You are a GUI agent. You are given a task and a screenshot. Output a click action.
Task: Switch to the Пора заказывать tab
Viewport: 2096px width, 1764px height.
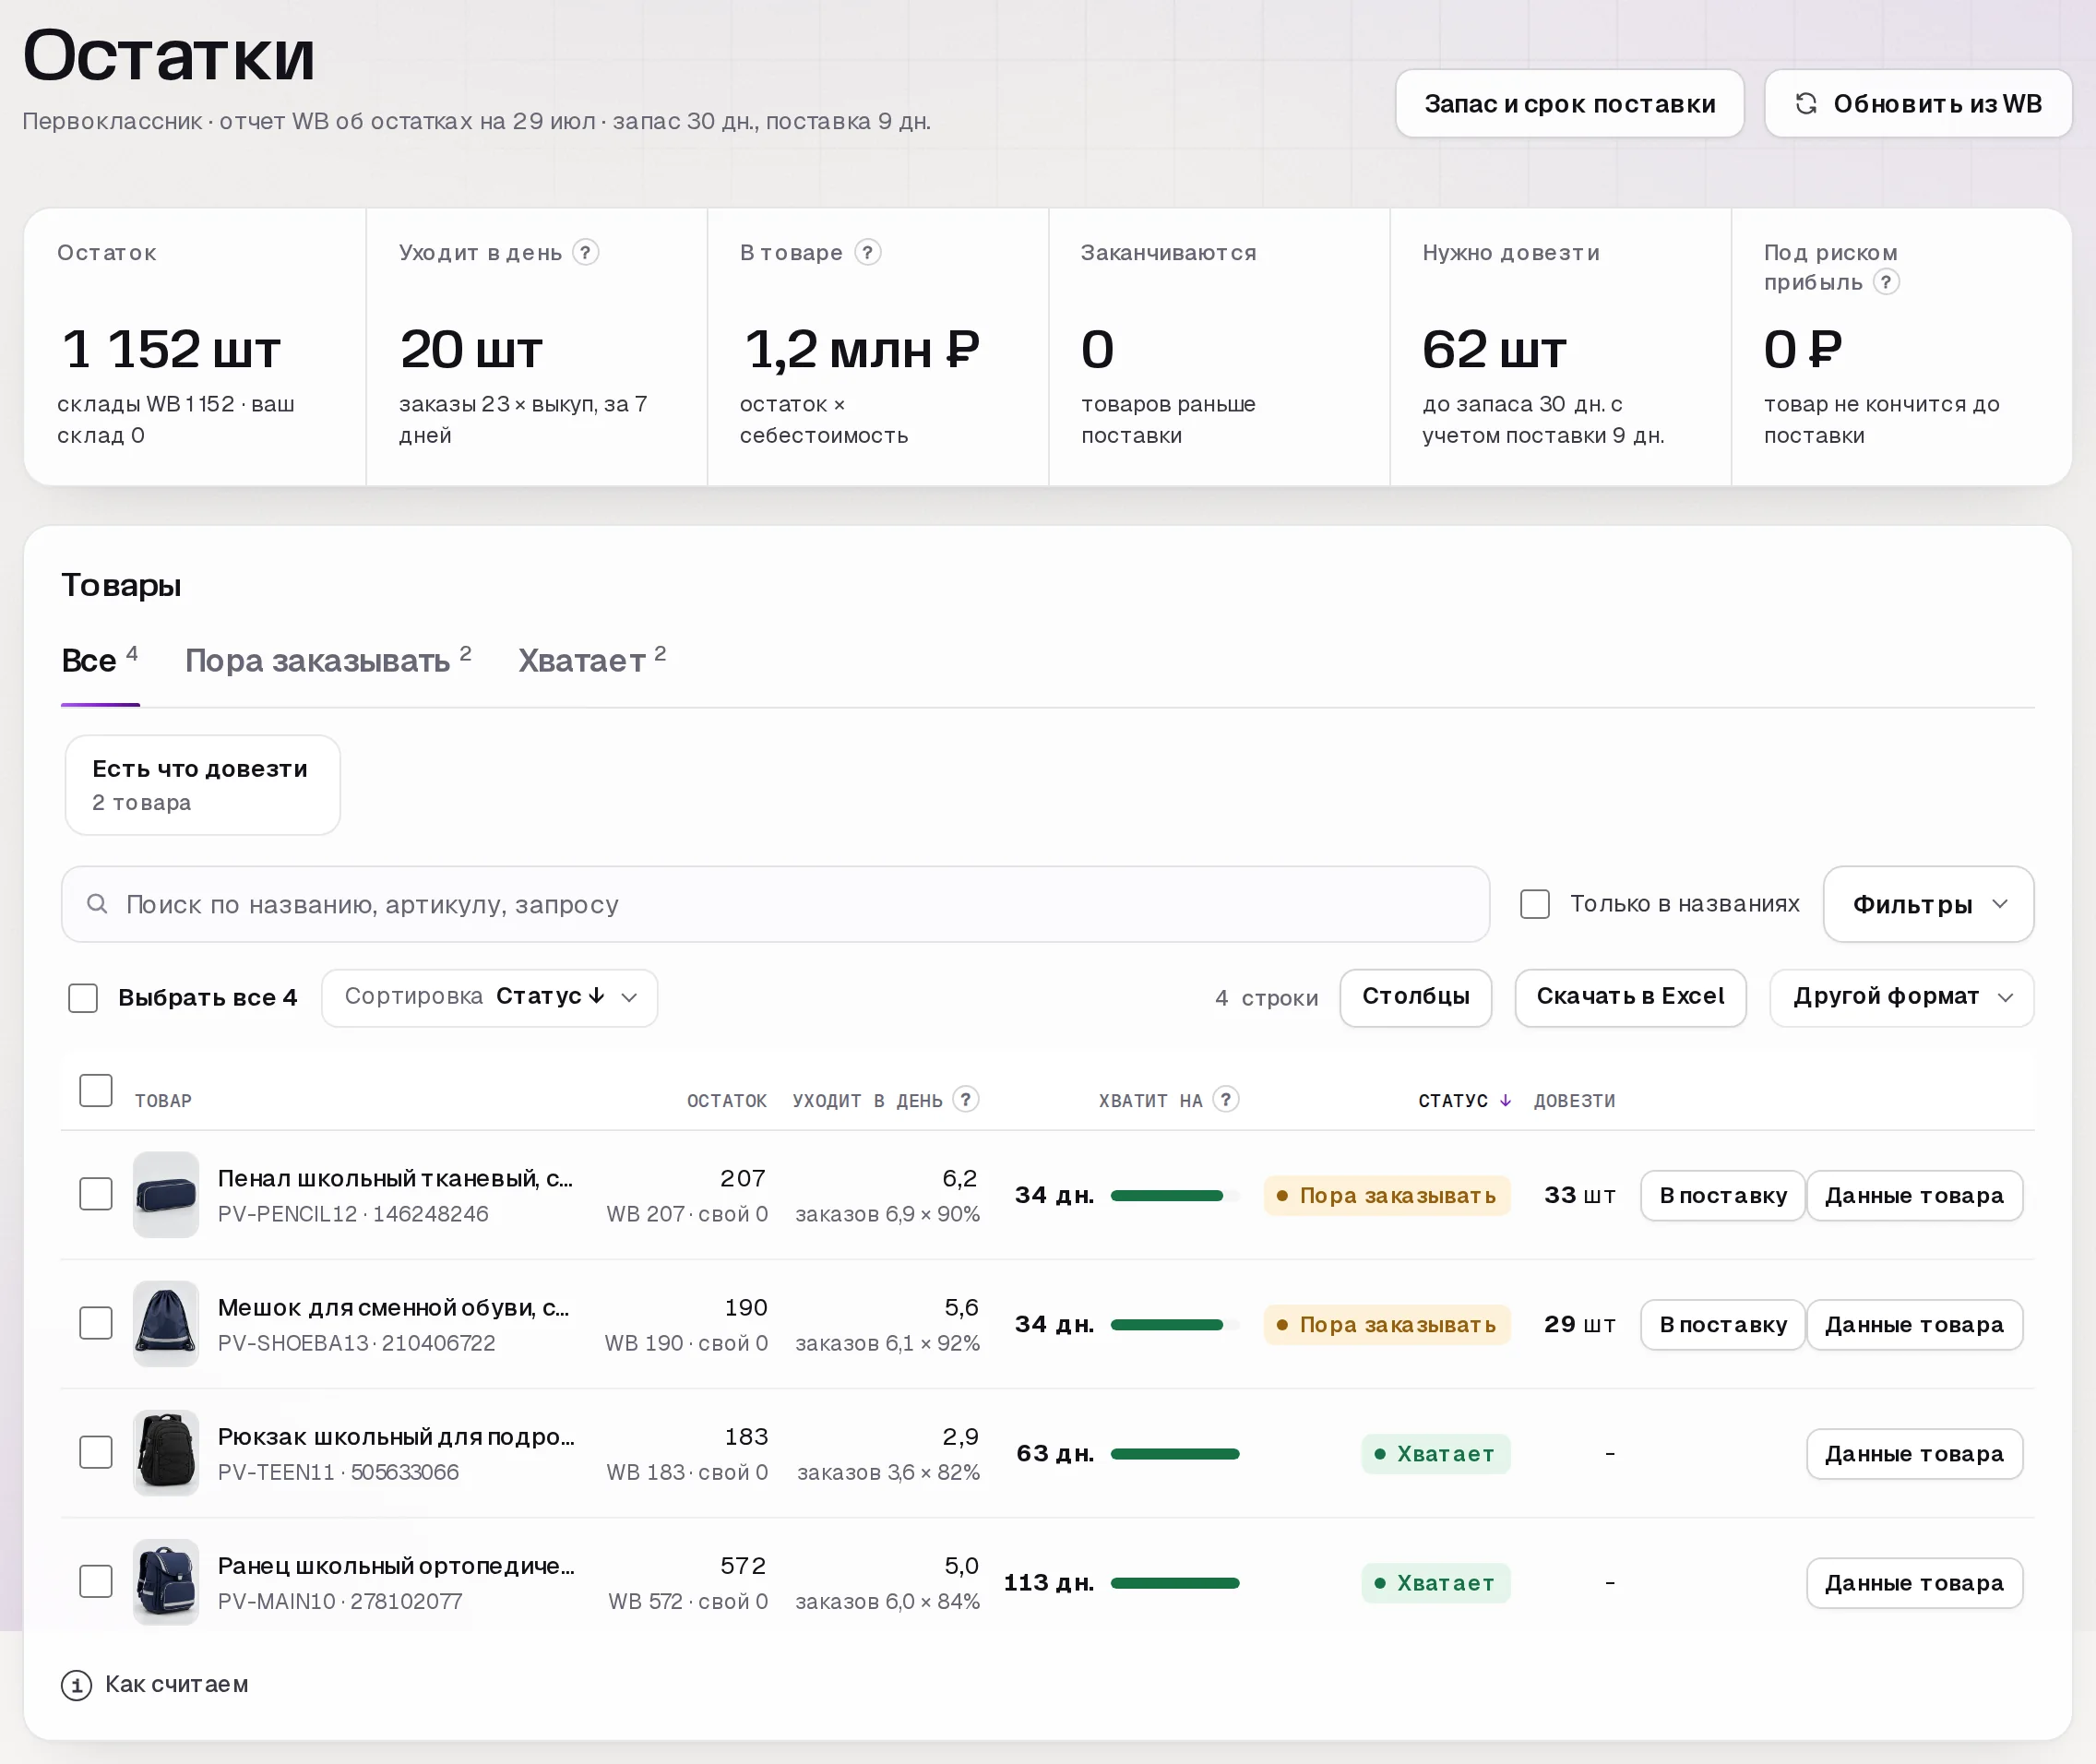pos(328,661)
